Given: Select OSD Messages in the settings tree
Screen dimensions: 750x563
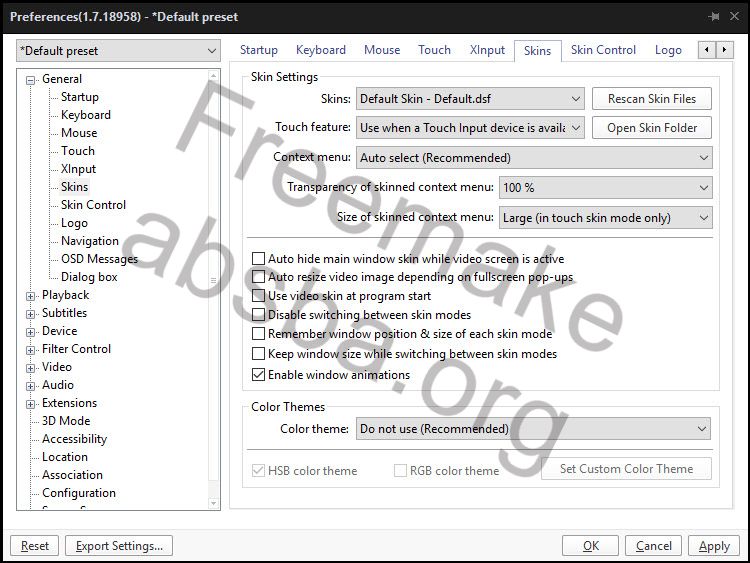Looking at the screenshot, I should [99, 259].
